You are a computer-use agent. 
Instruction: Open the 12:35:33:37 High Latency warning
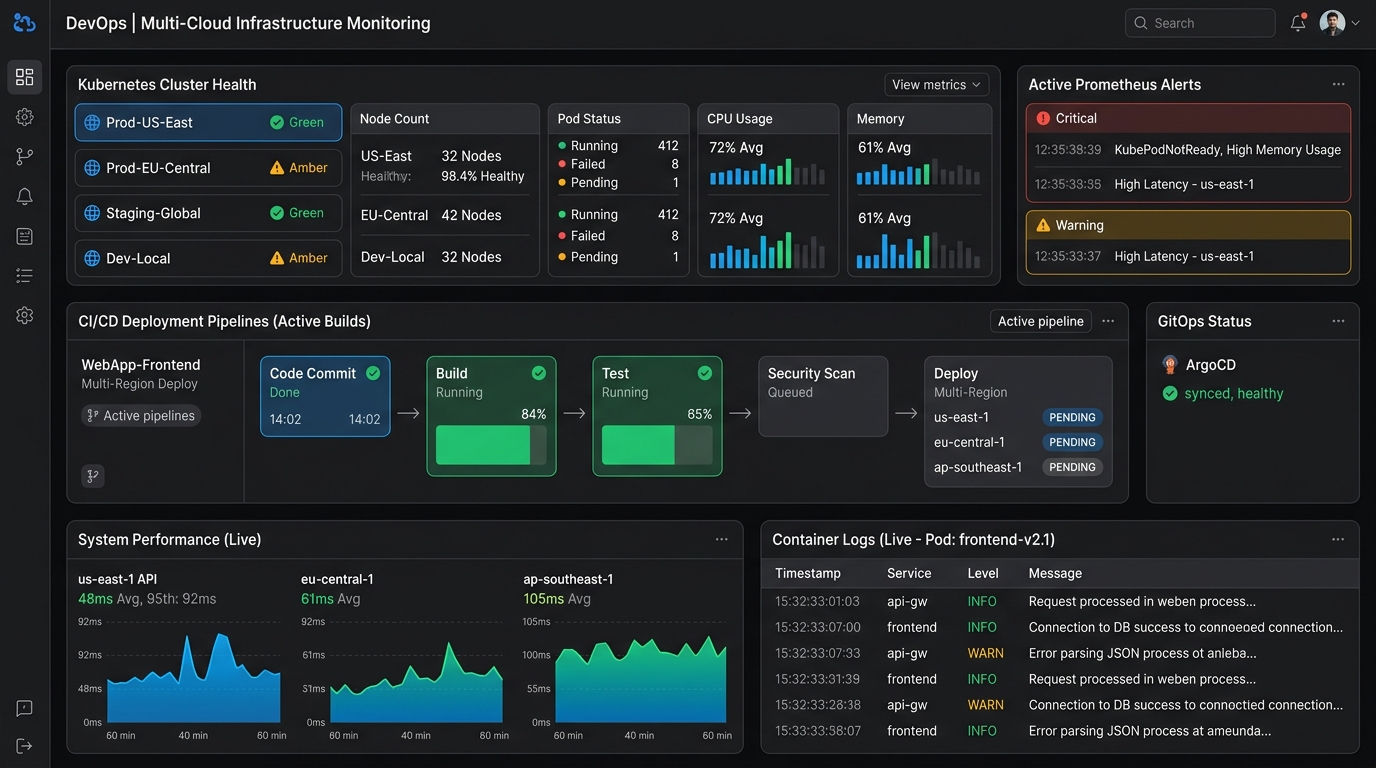[x=1188, y=256]
